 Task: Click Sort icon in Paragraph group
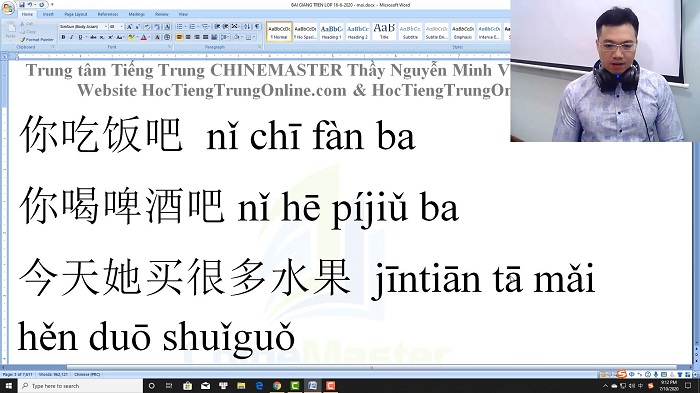247,26
